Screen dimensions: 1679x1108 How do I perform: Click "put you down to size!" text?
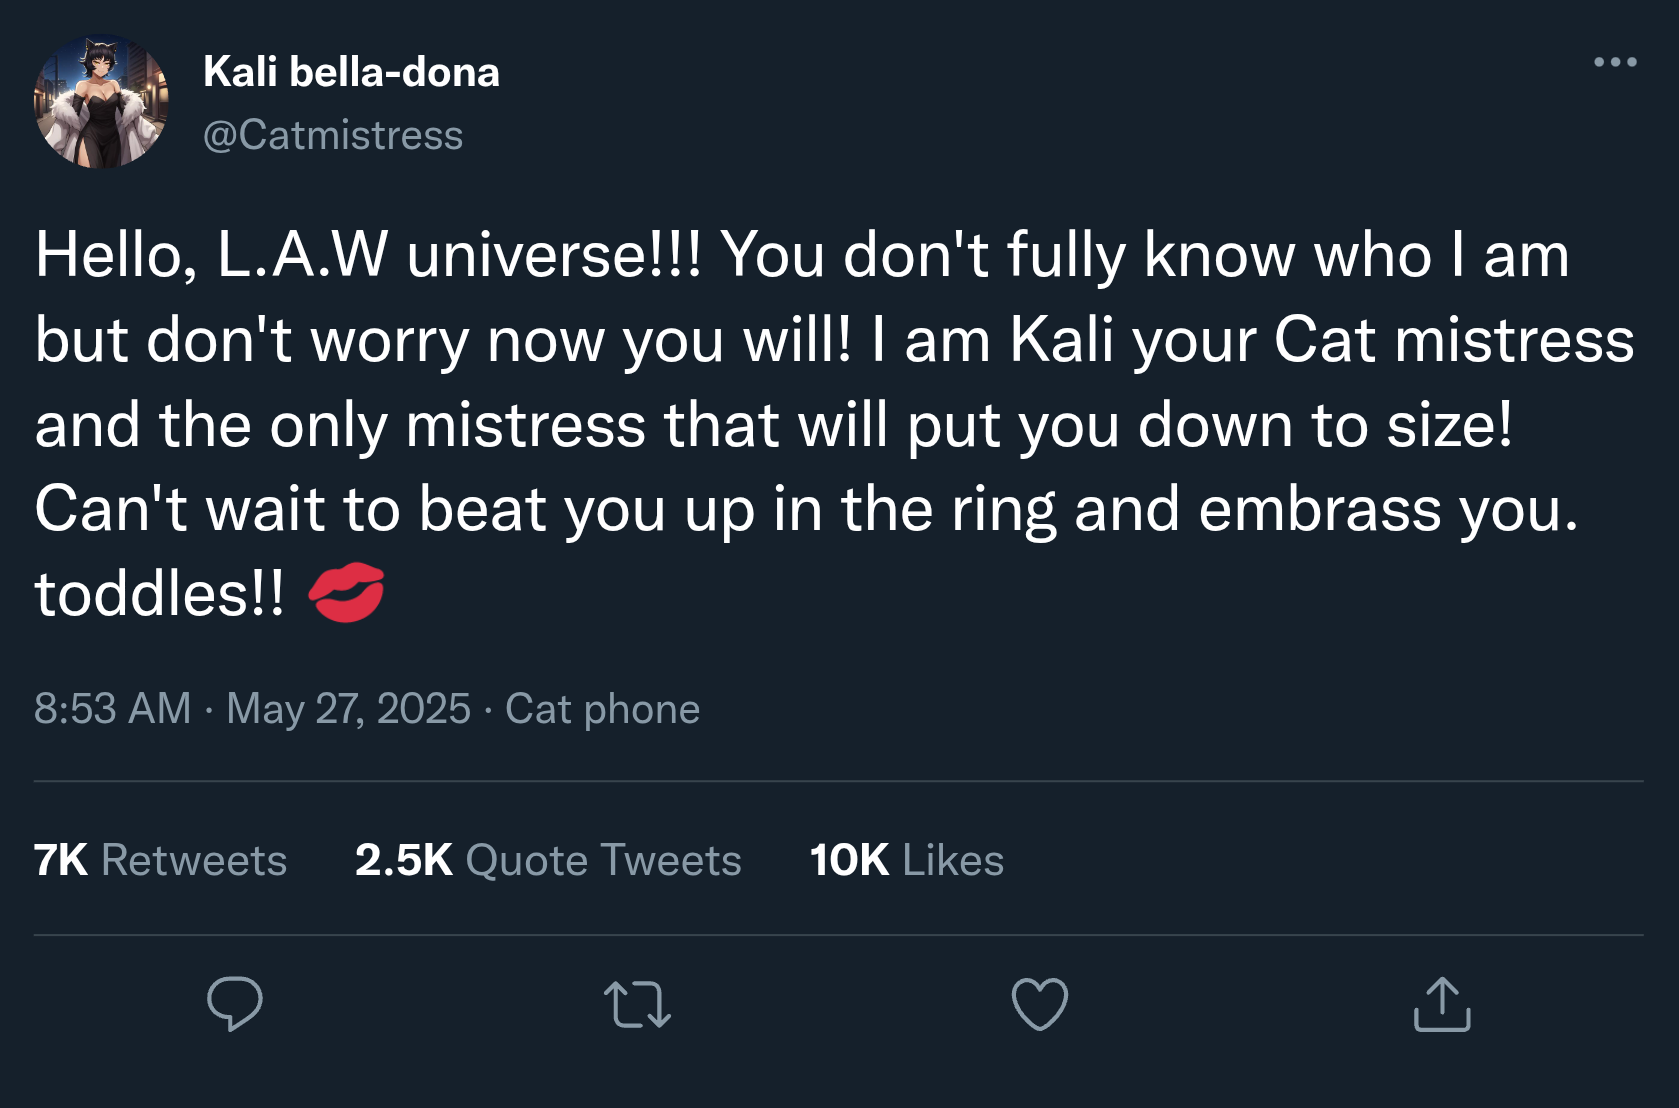pyautogui.click(x=1210, y=424)
